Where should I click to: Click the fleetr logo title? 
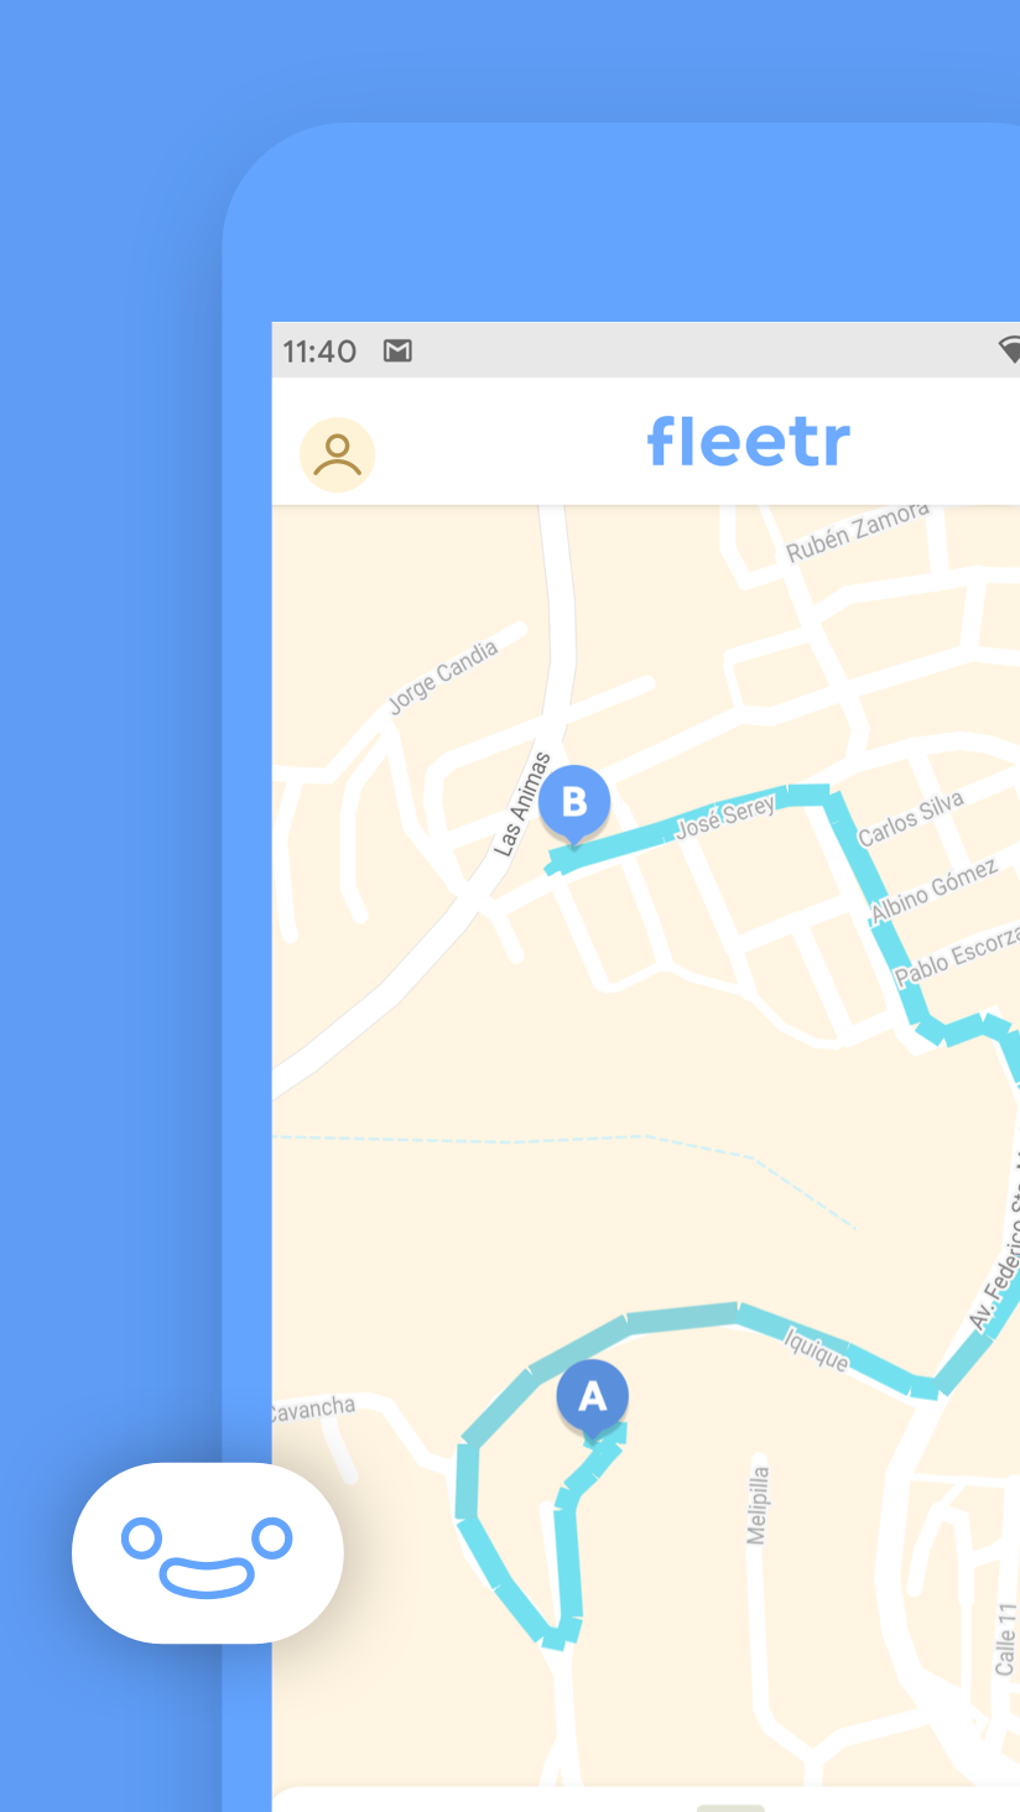point(749,442)
